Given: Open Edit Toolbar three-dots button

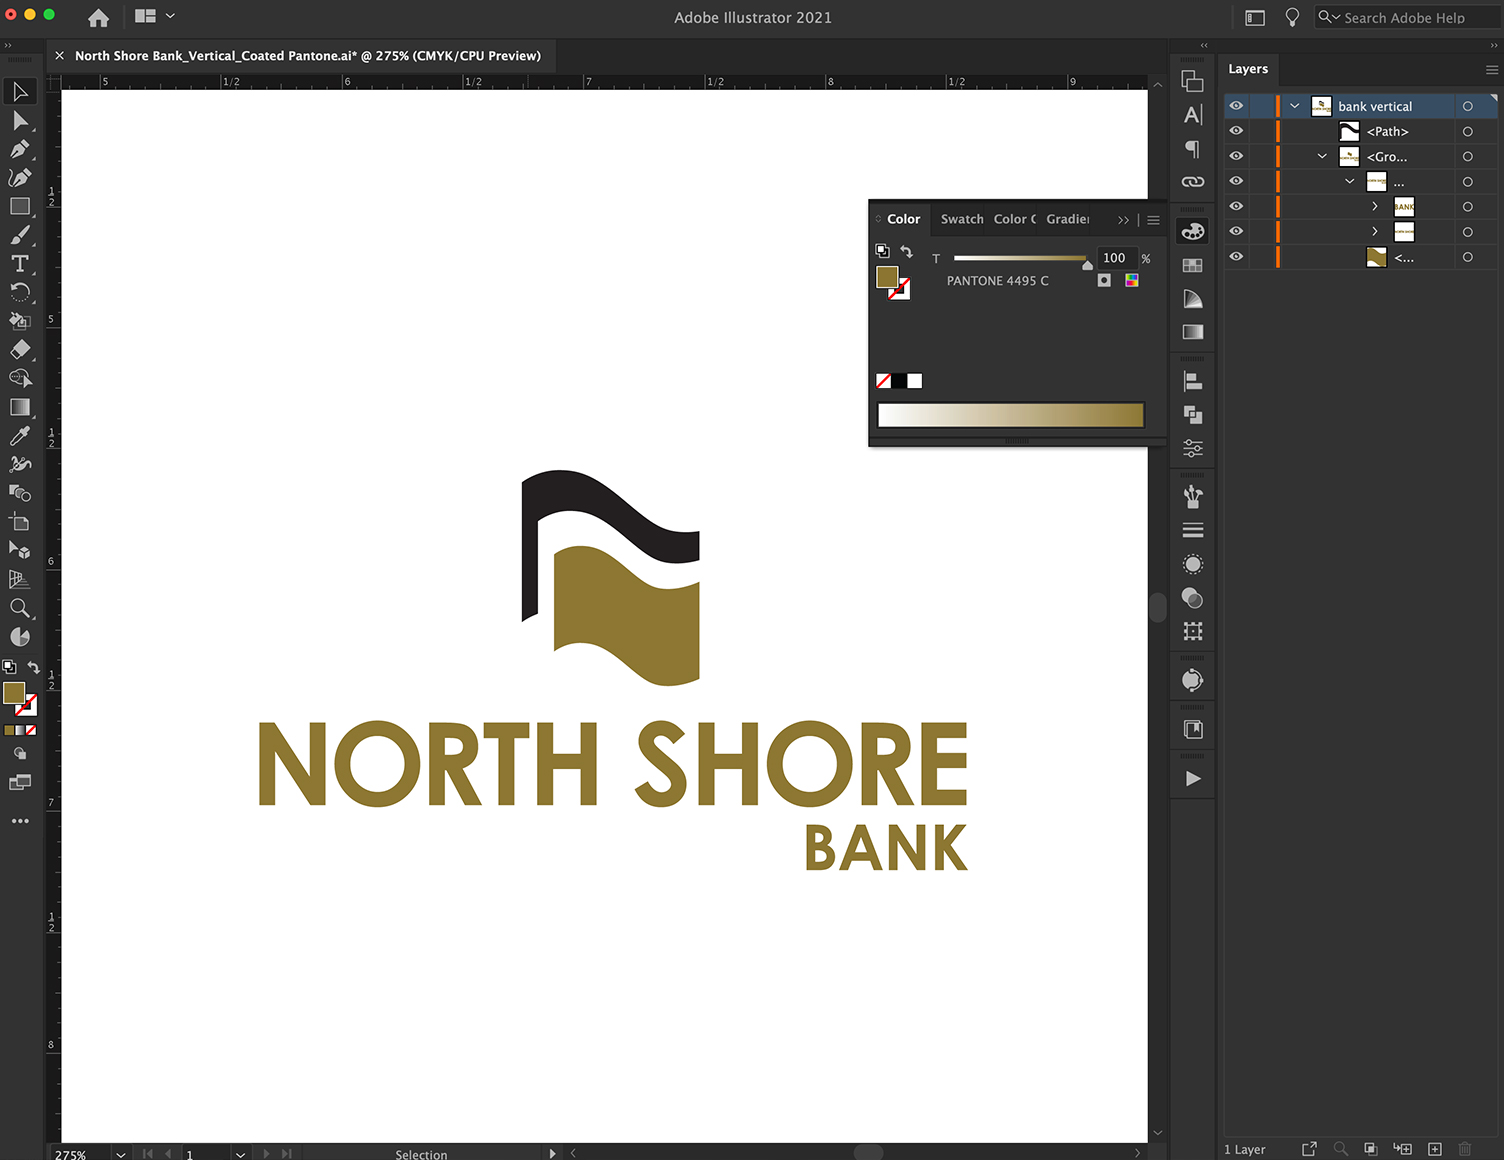Looking at the screenshot, I should (20, 821).
